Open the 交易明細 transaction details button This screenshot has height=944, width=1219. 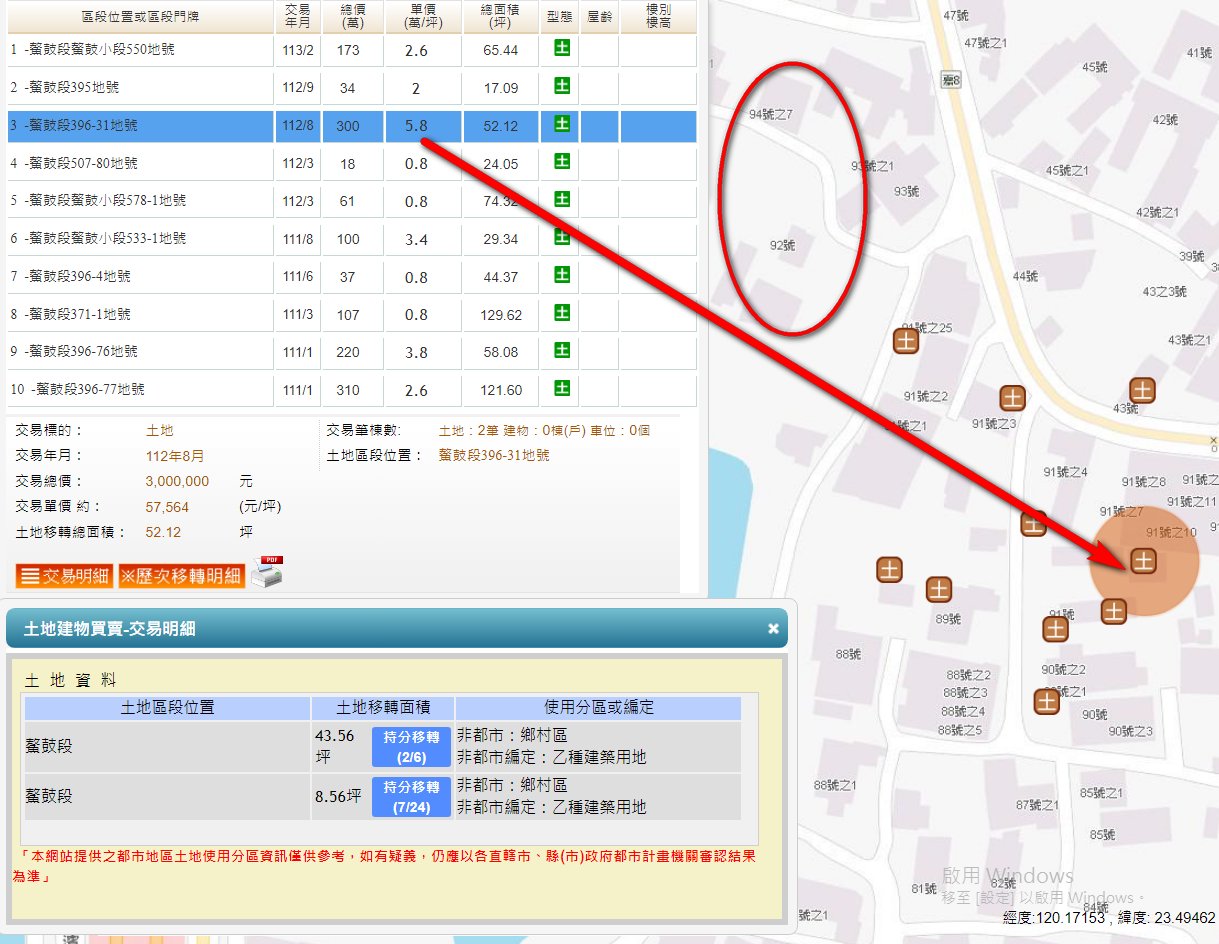click(65, 576)
